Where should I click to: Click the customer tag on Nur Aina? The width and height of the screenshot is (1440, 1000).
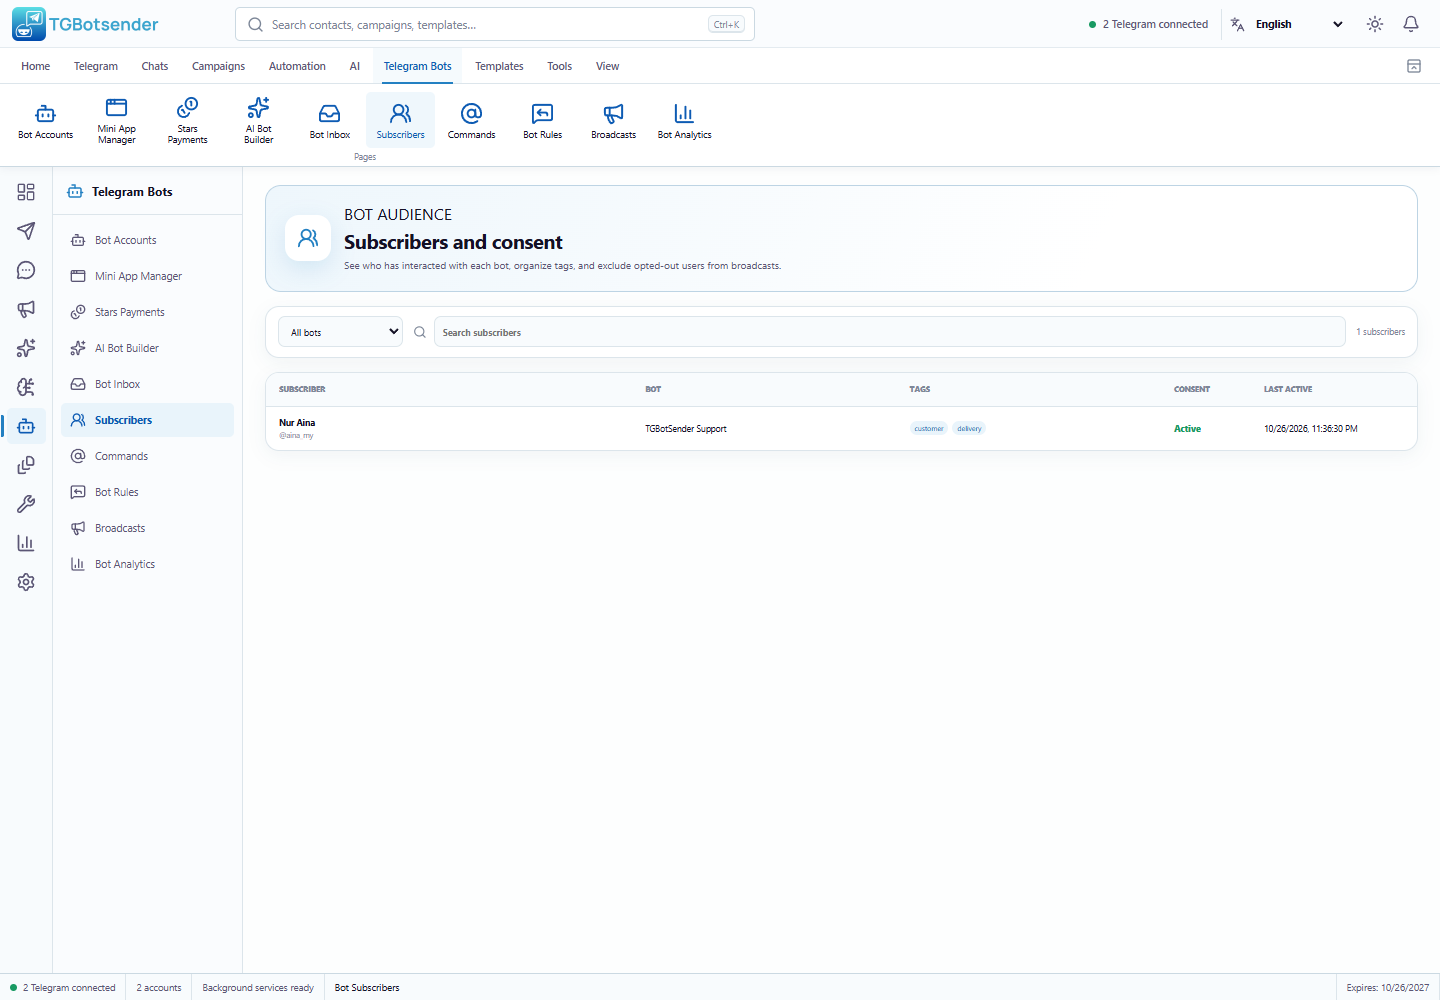click(929, 428)
